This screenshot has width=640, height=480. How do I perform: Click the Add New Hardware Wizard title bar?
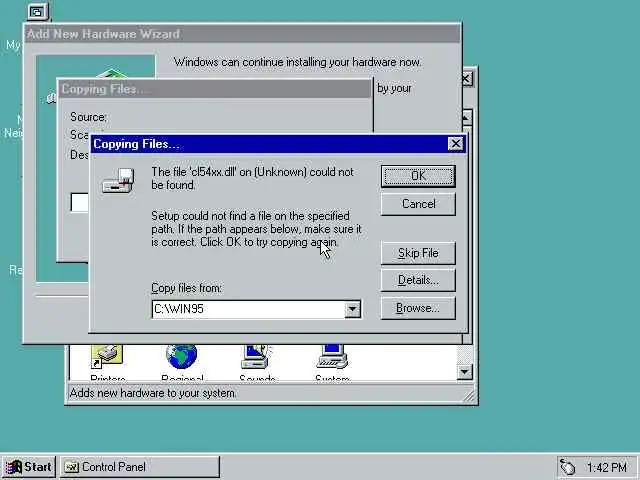242,34
